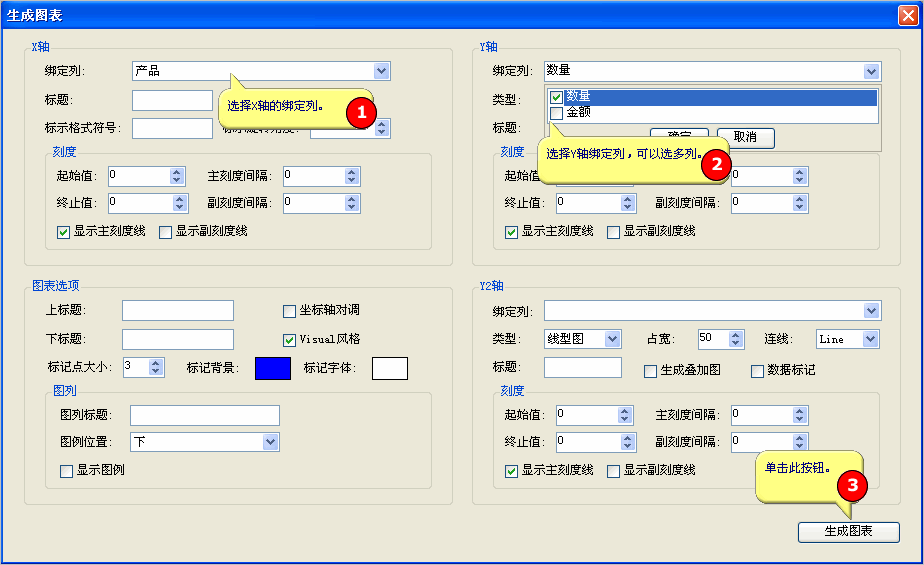Click the 生成图表 button

pyautogui.click(x=848, y=532)
